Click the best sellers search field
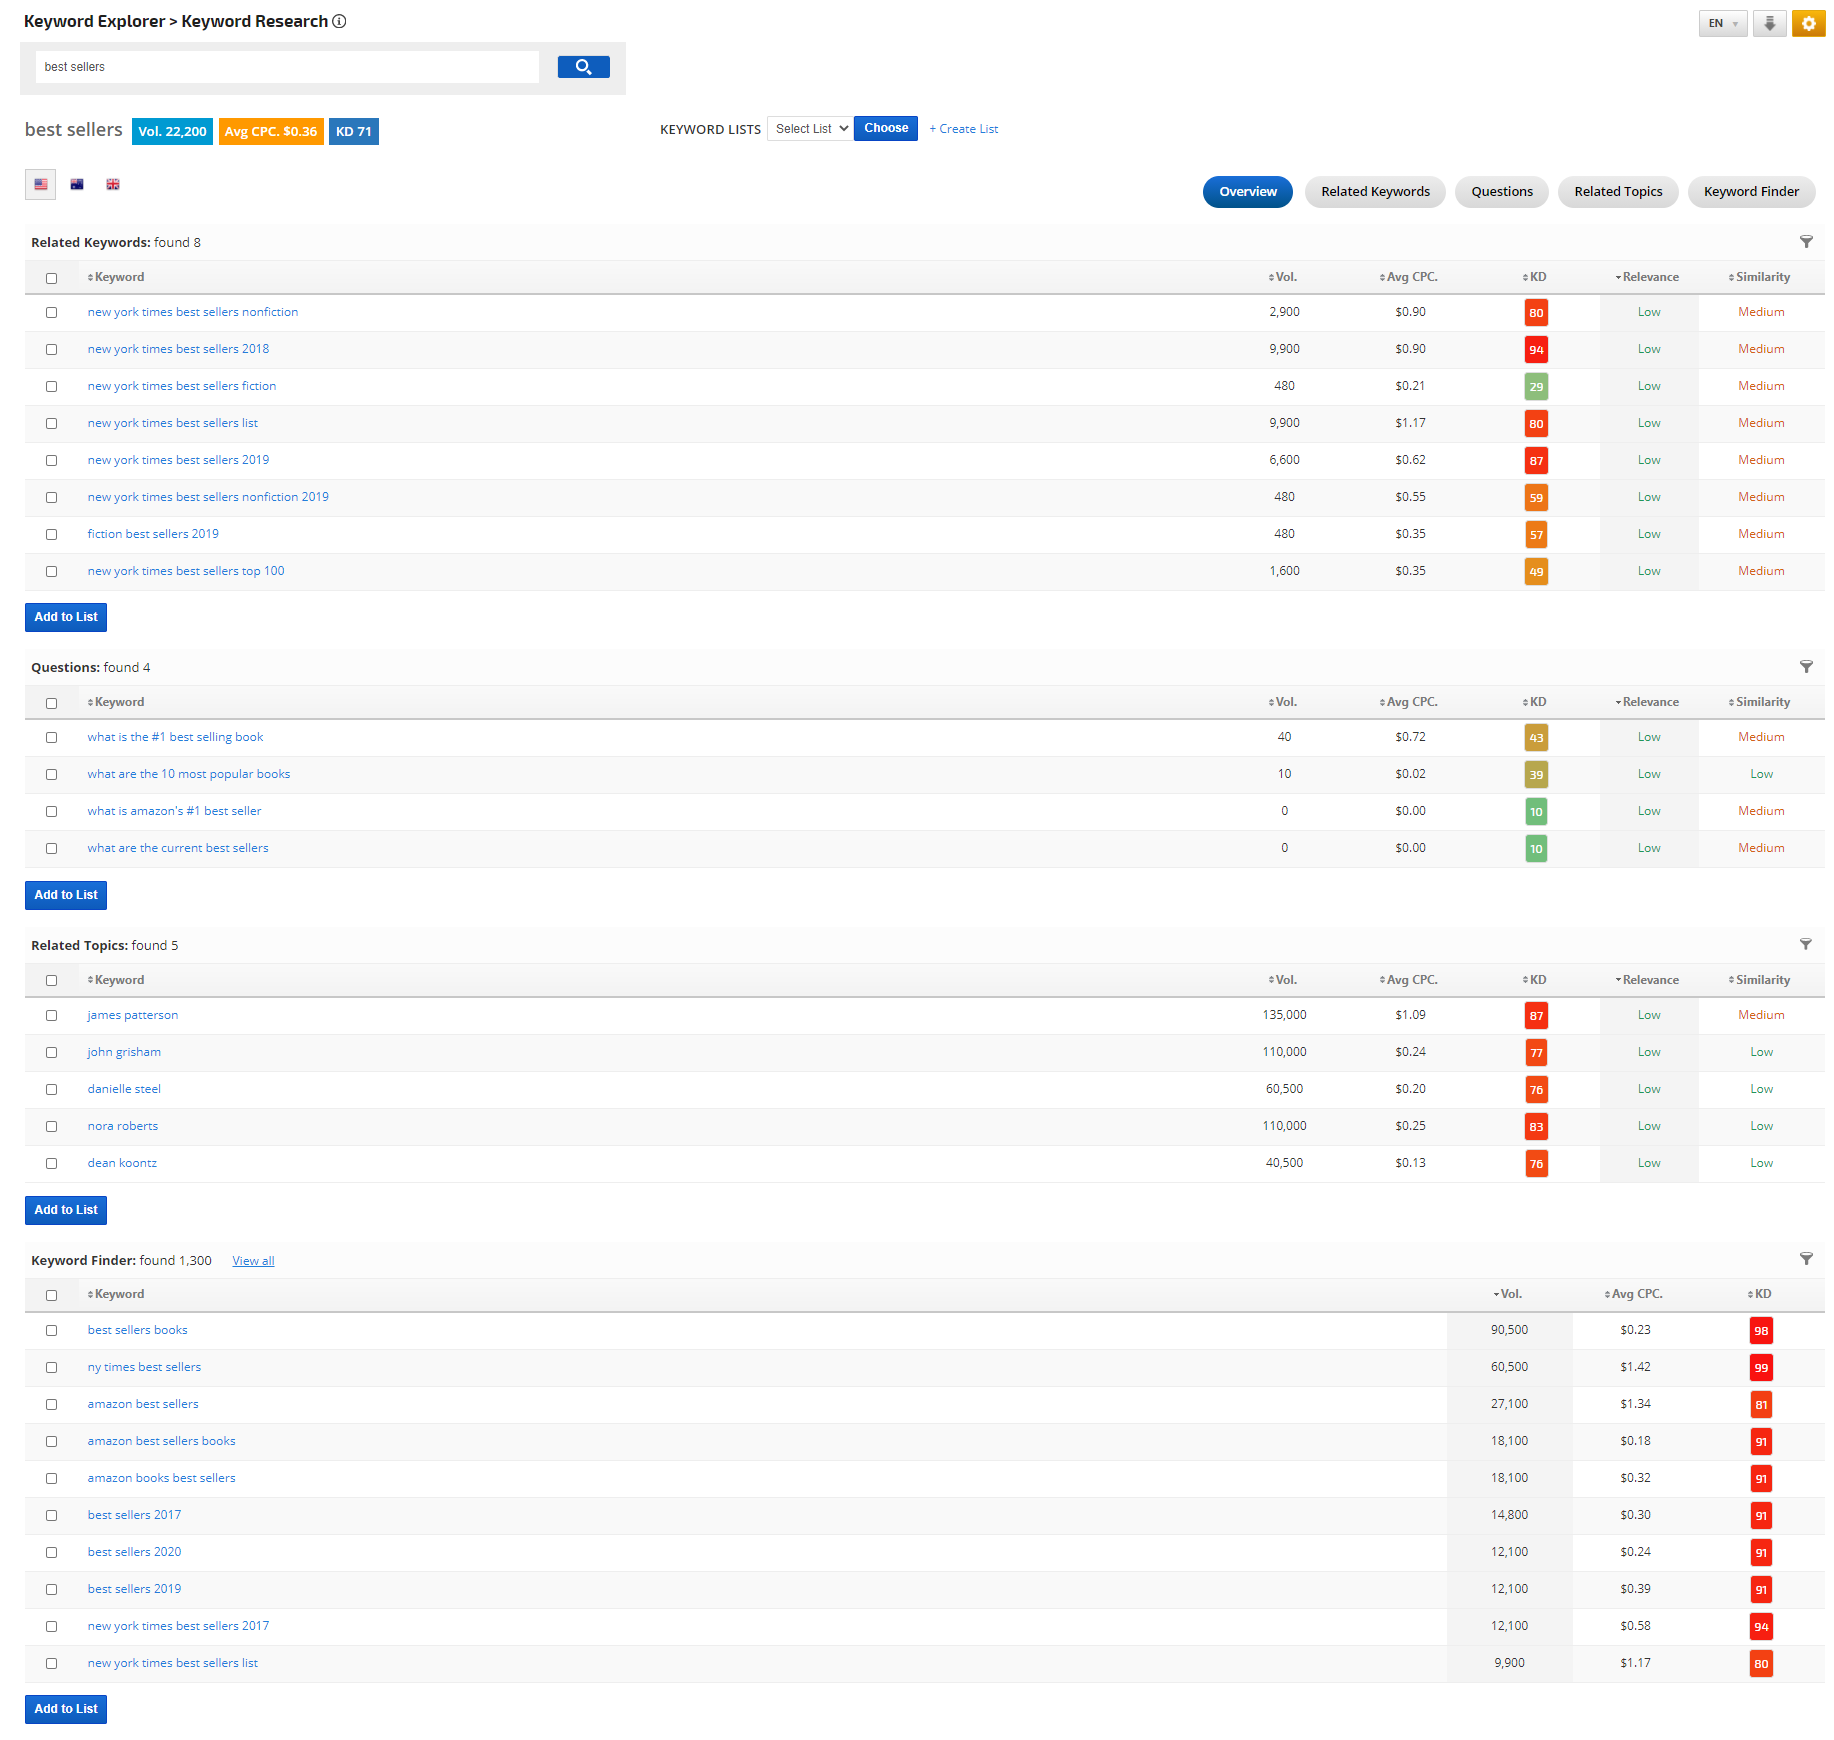 pyautogui.click(x=287, y=67)
